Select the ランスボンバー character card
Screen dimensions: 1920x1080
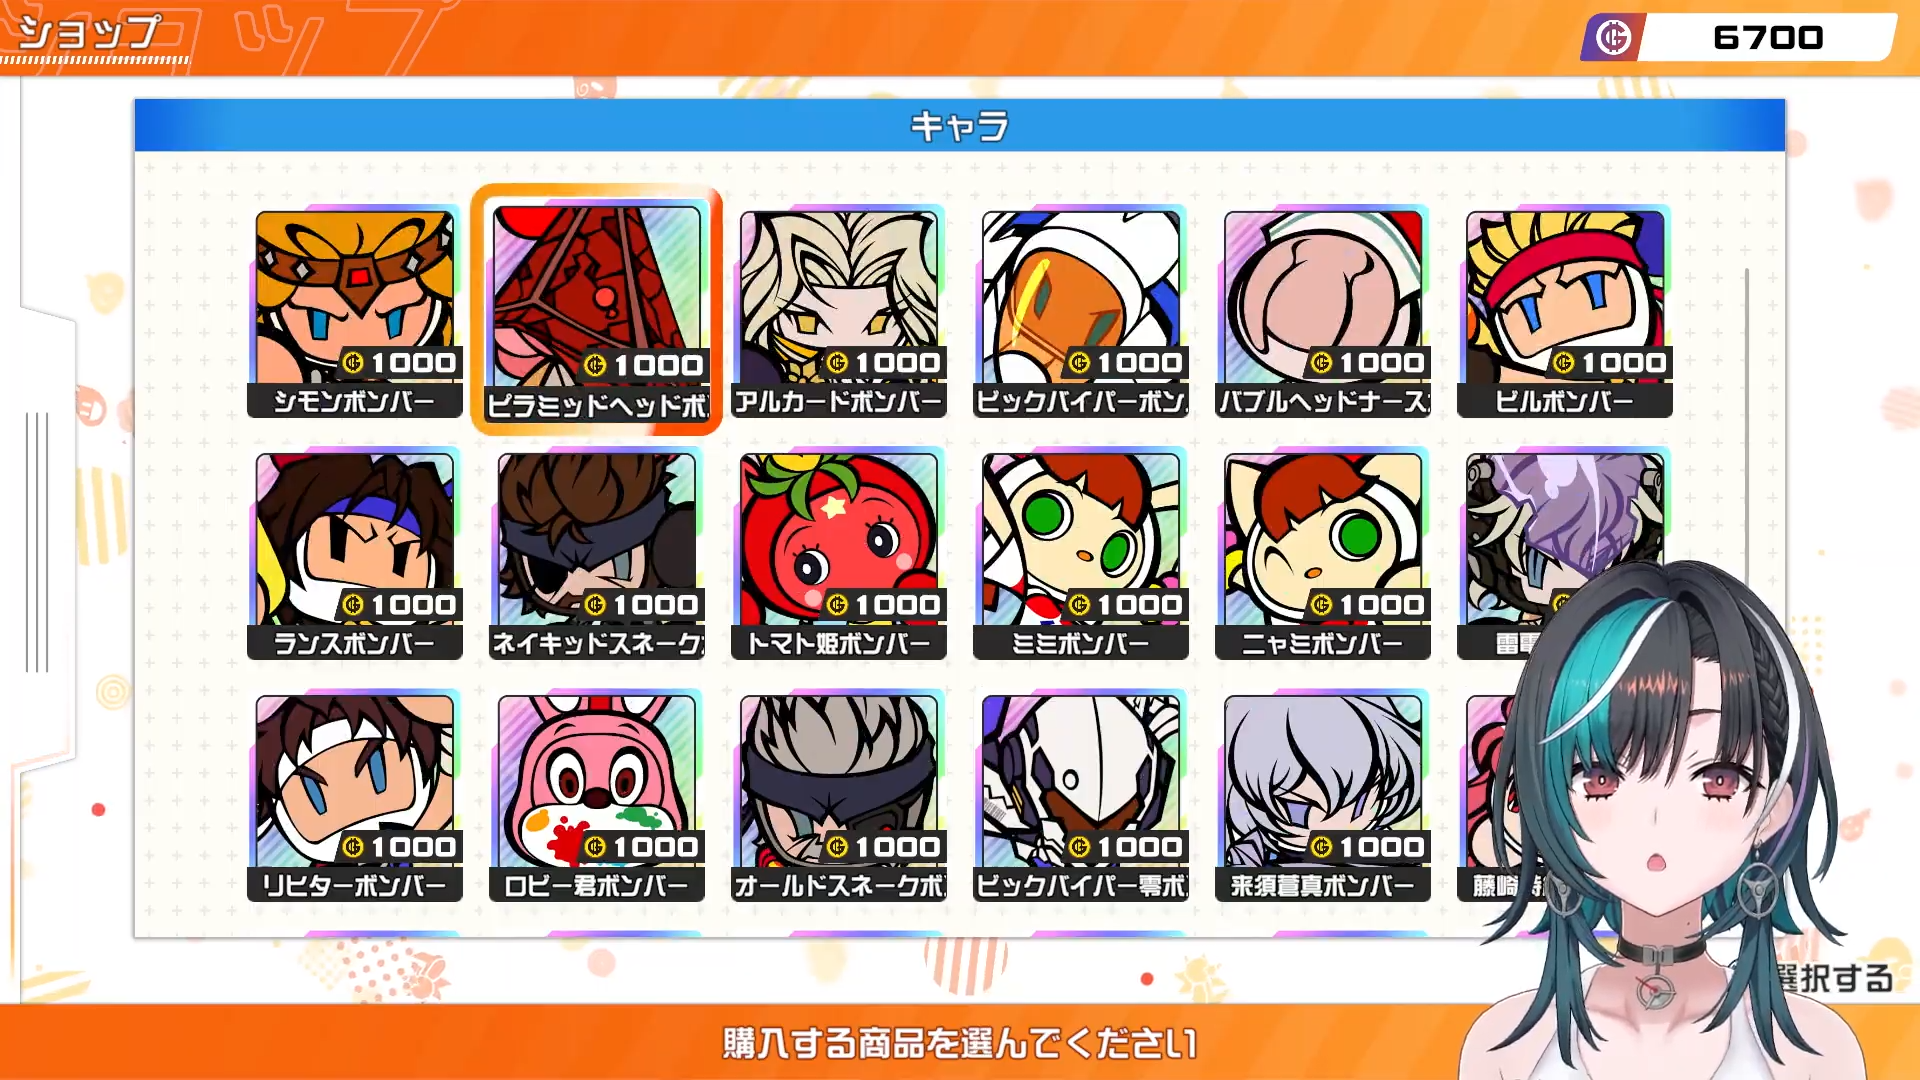[x=355, y=554]
